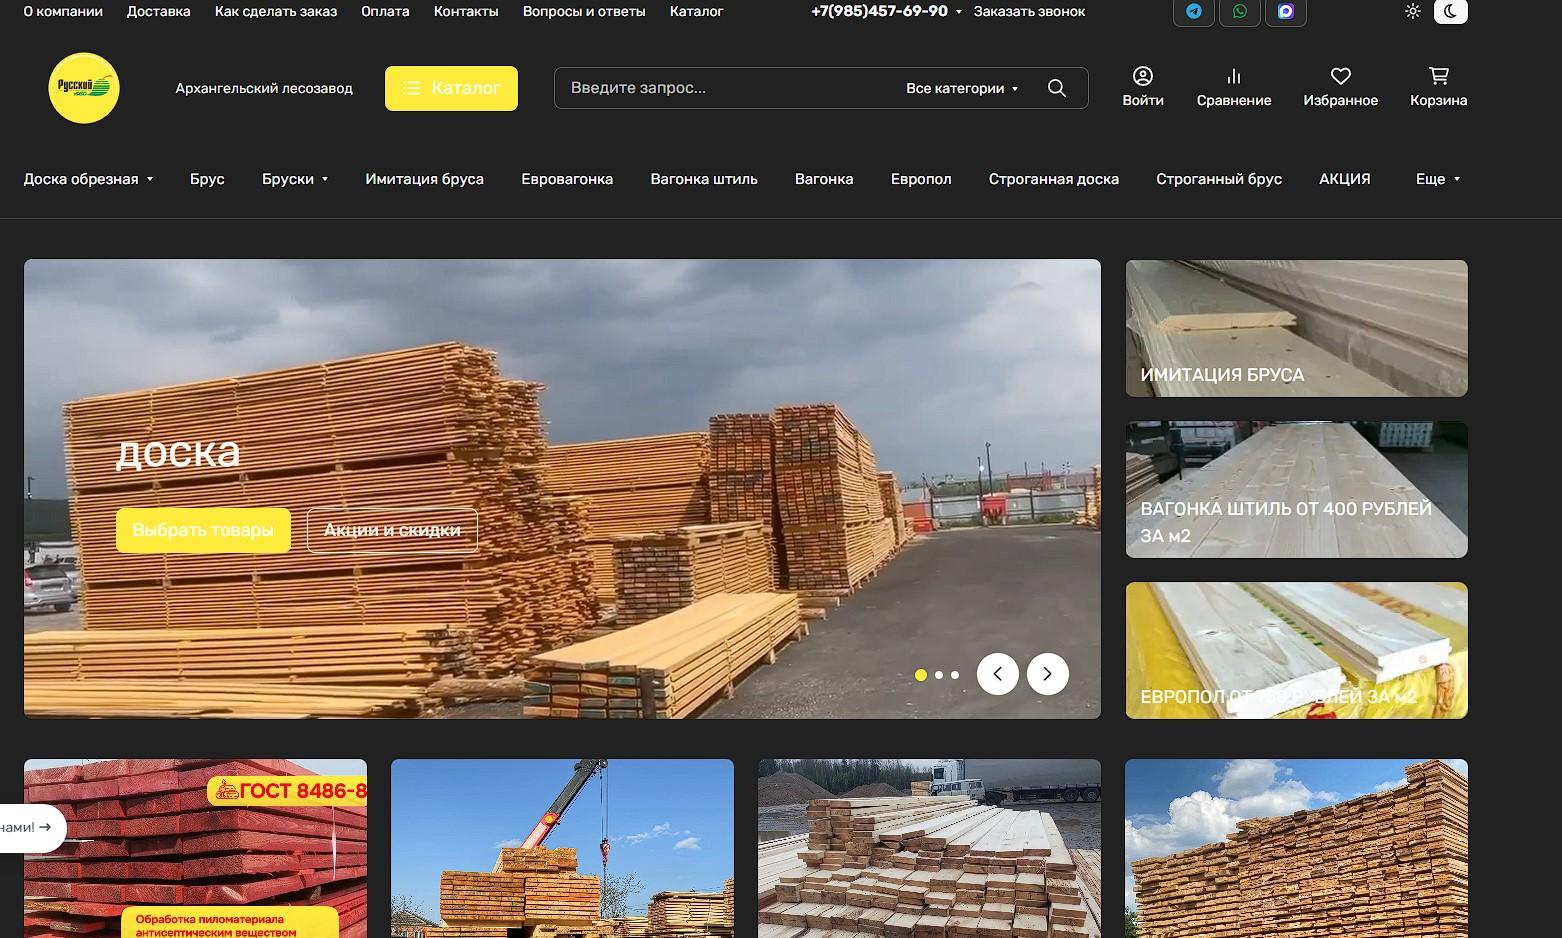Expand the Все категории search dropdown
The width and height of the screenshot is (1562, 938).
click(x=961, y=88)
